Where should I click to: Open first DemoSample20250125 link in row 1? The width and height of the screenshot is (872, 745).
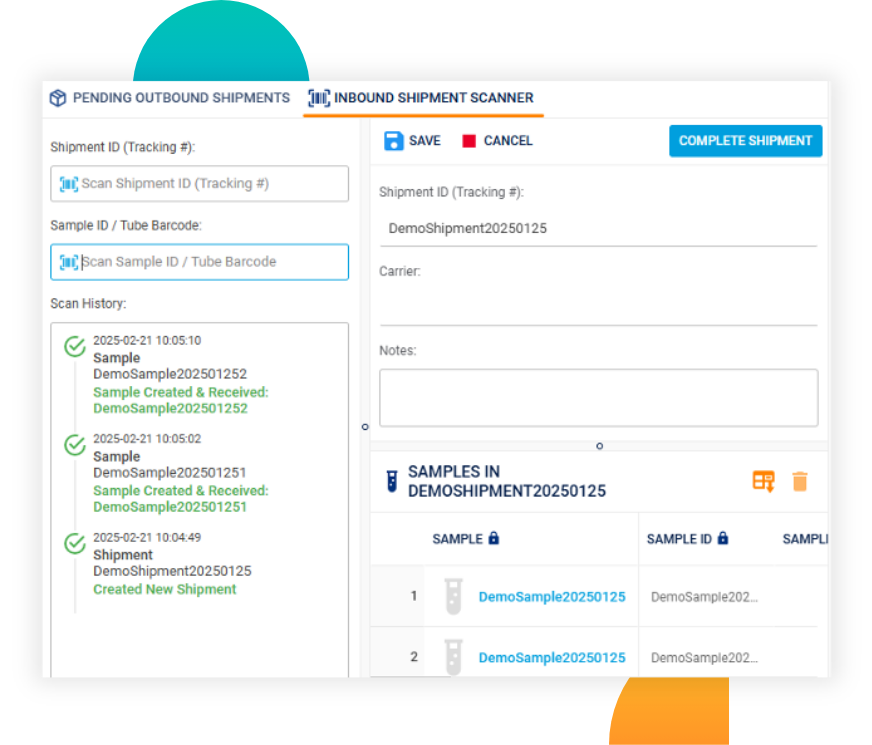552,597
